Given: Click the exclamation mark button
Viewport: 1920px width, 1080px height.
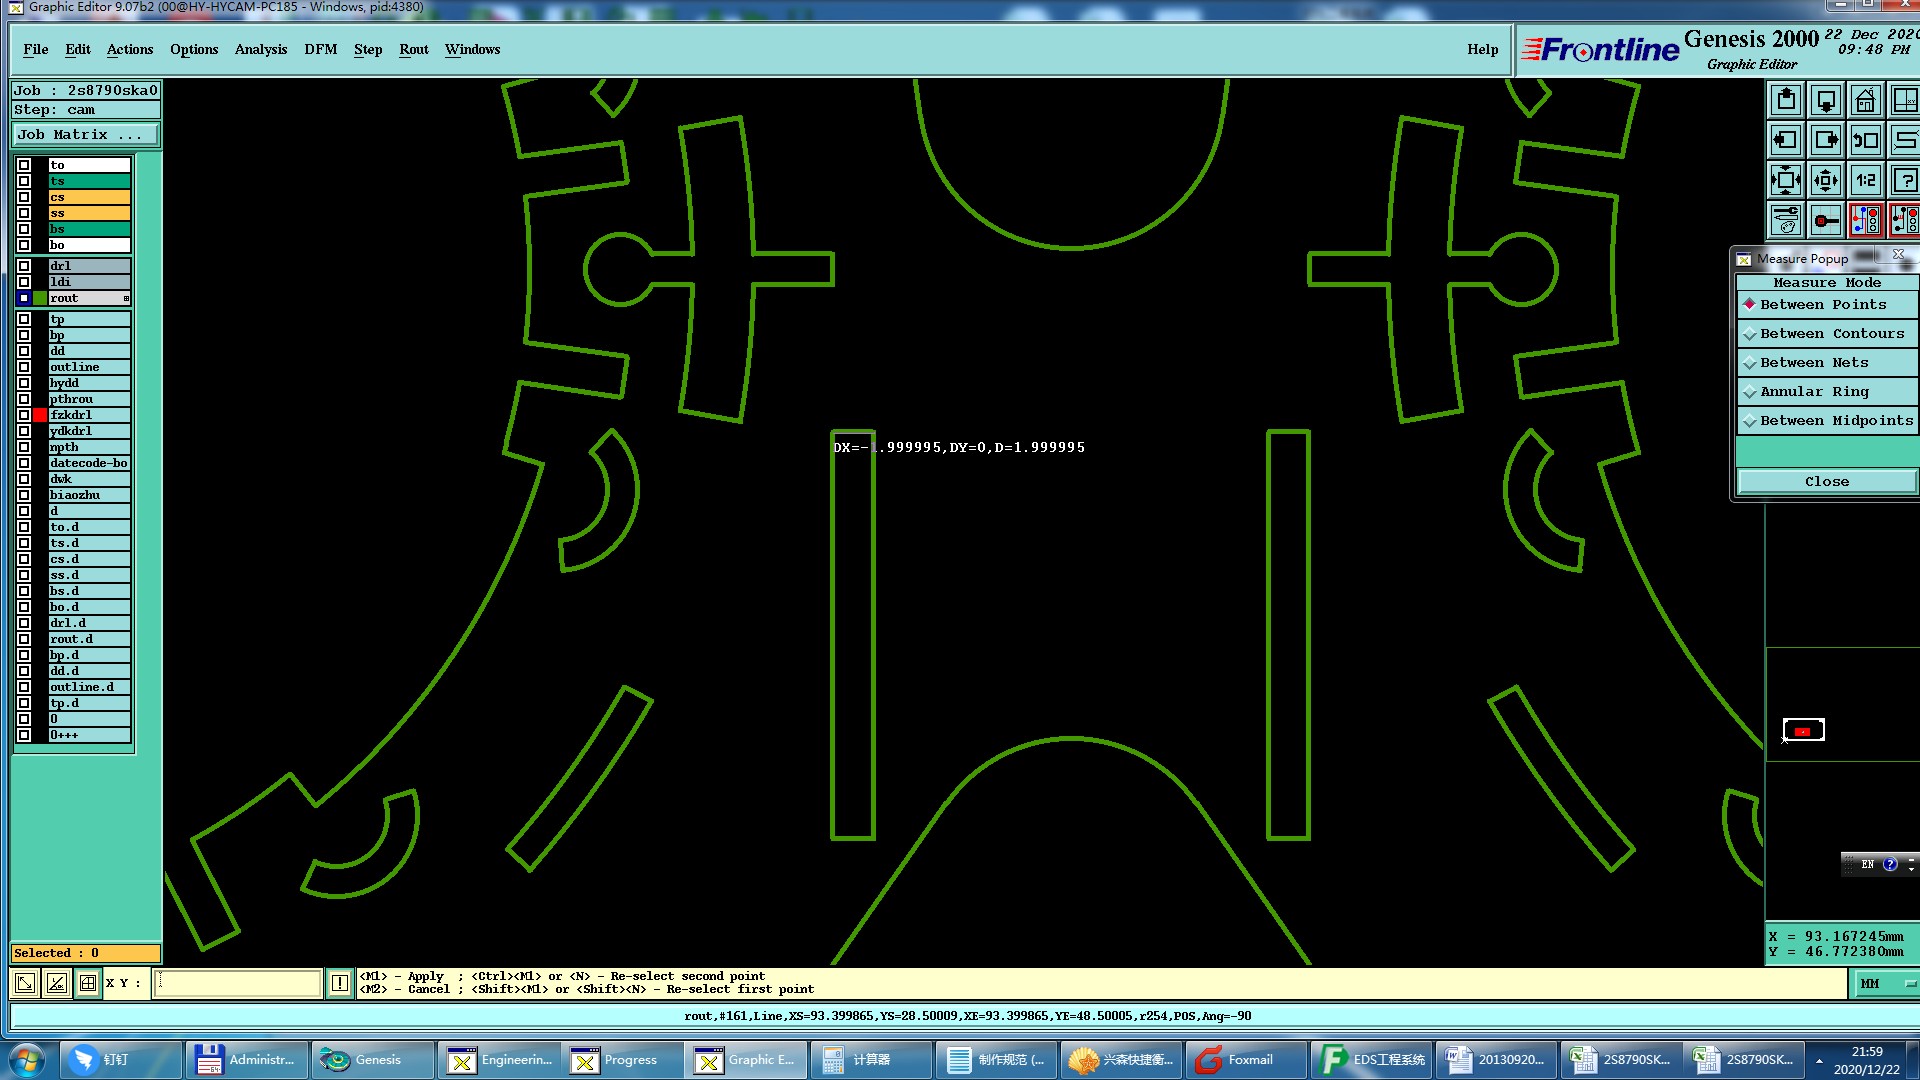Looking at the screenshot, I should click(x=340, y=983).
